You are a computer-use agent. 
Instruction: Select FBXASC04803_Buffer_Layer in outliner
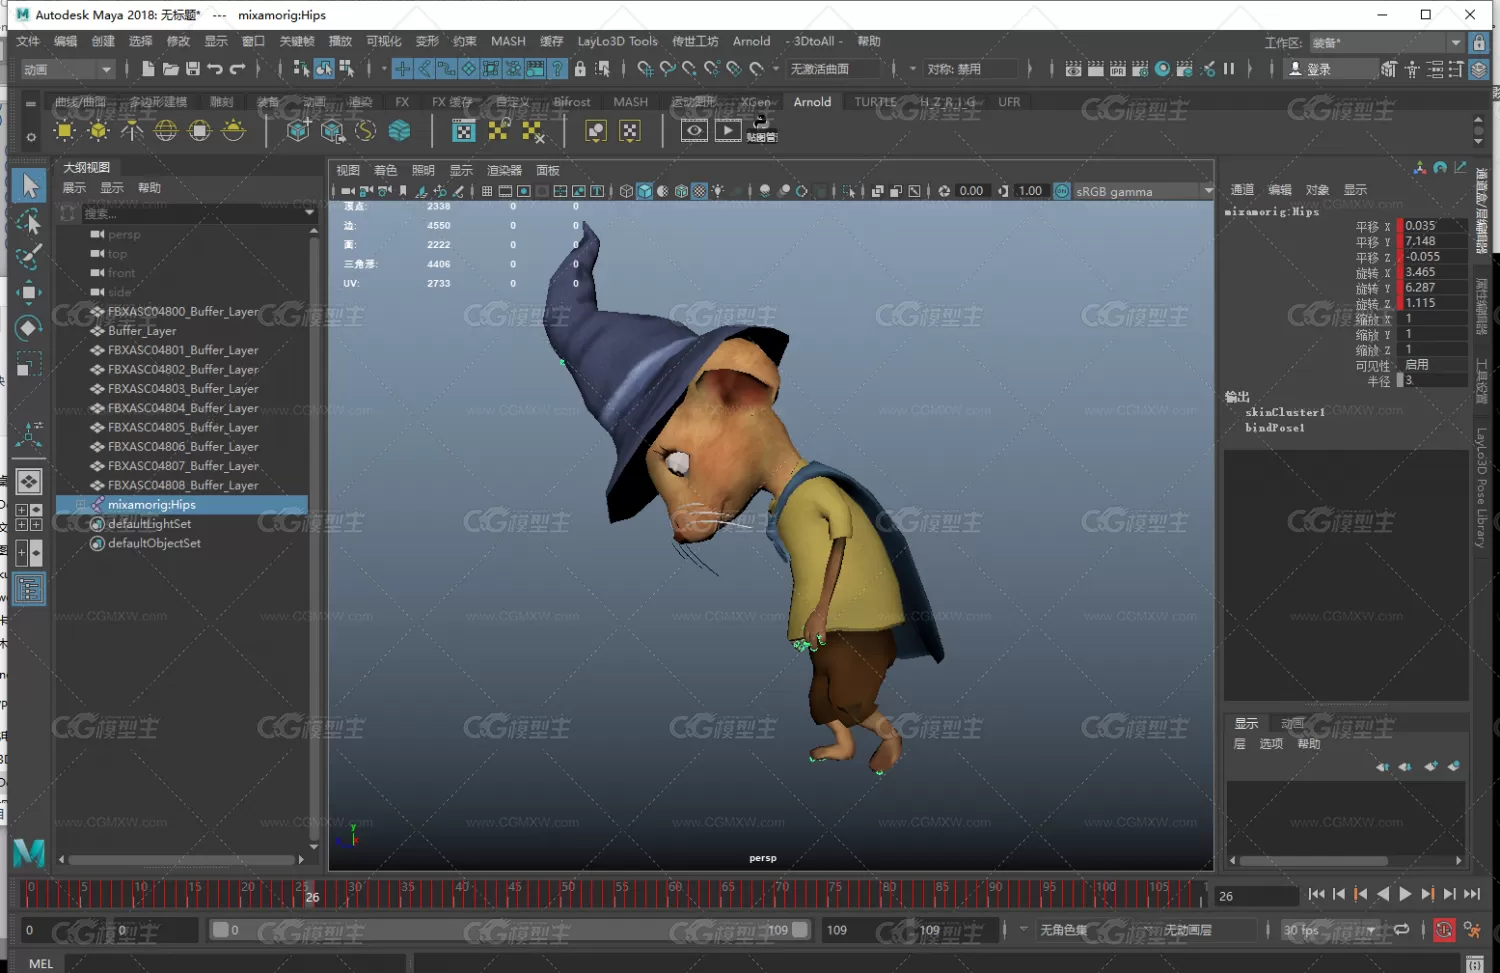(182, 389)
